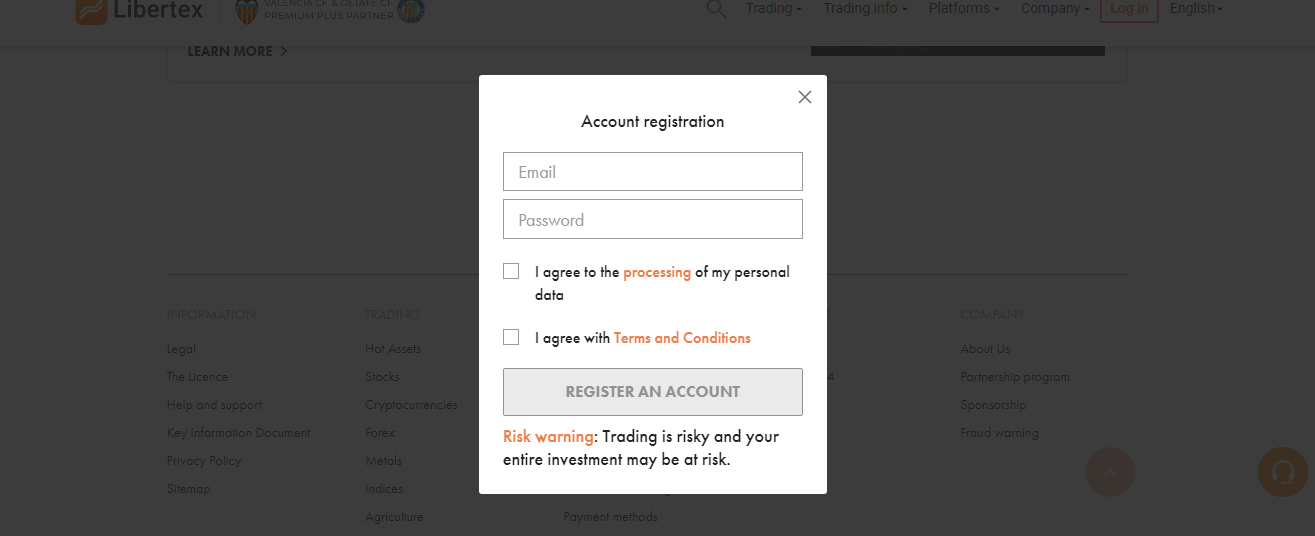Tick the Terms and Conditions checkbox
Screen dimensions: 1315x536
coord(511,337)
